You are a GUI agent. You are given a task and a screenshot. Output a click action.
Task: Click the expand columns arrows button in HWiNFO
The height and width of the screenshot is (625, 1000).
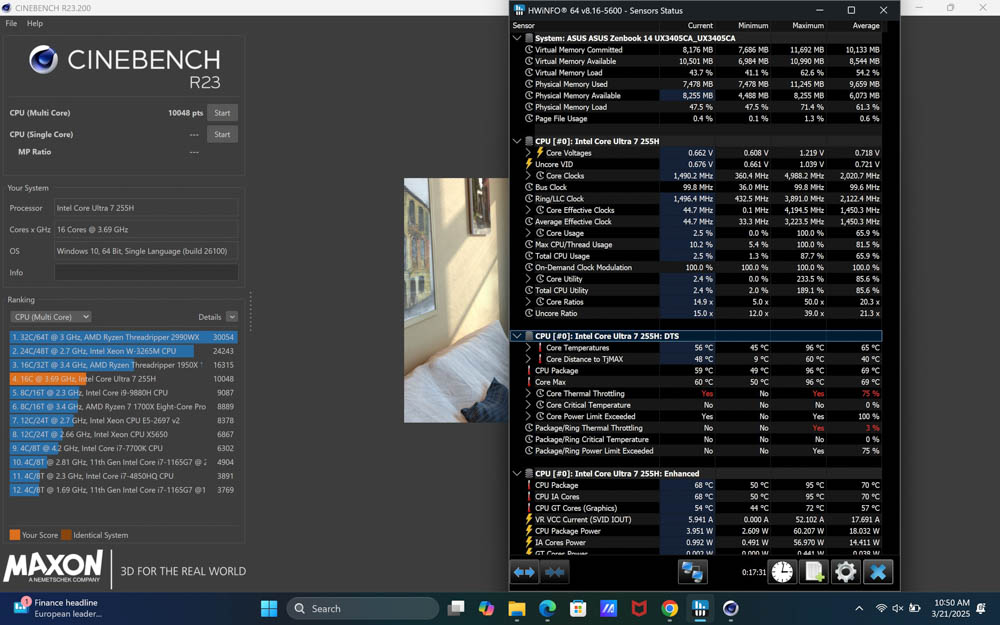point(524,572)
